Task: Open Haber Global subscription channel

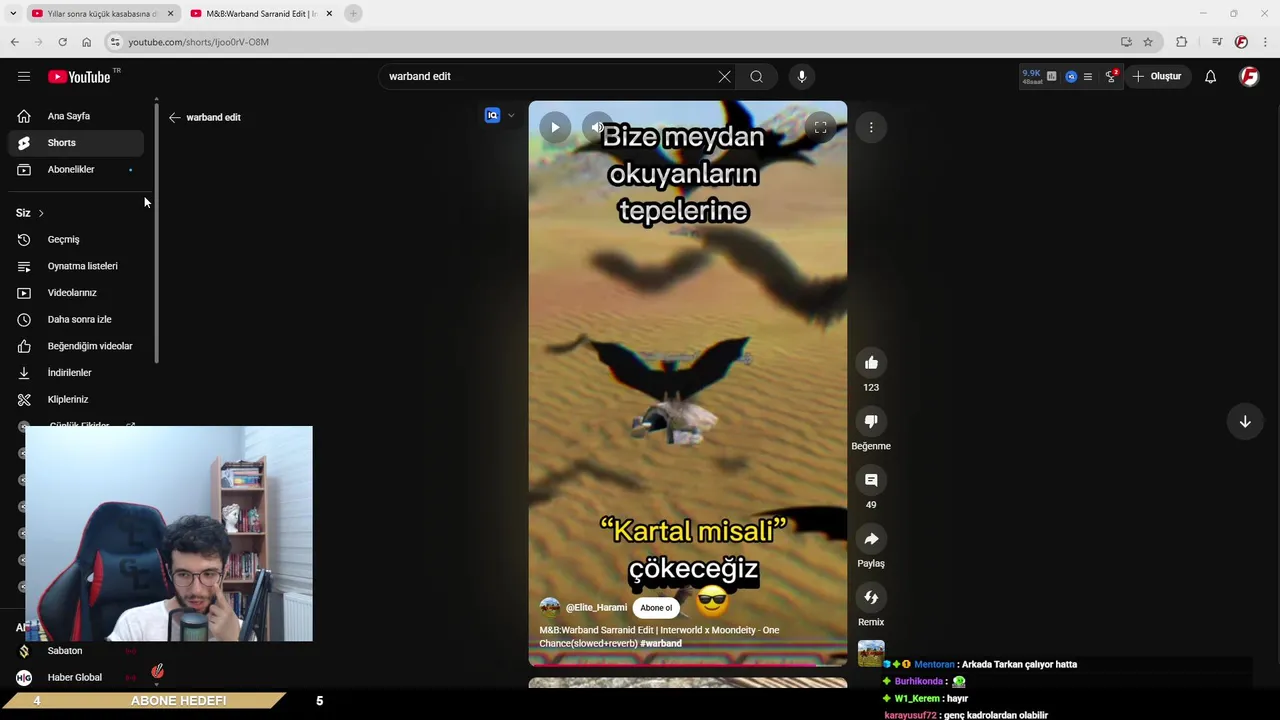Action: coord(76,677)
